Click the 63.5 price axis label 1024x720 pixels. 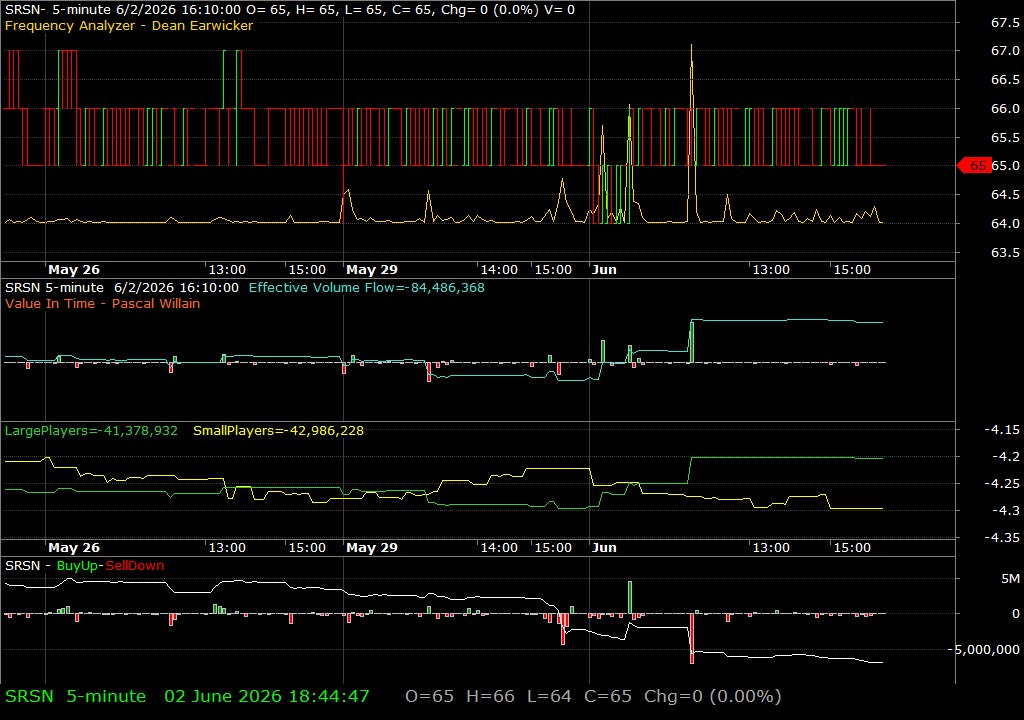(1005, 253)
